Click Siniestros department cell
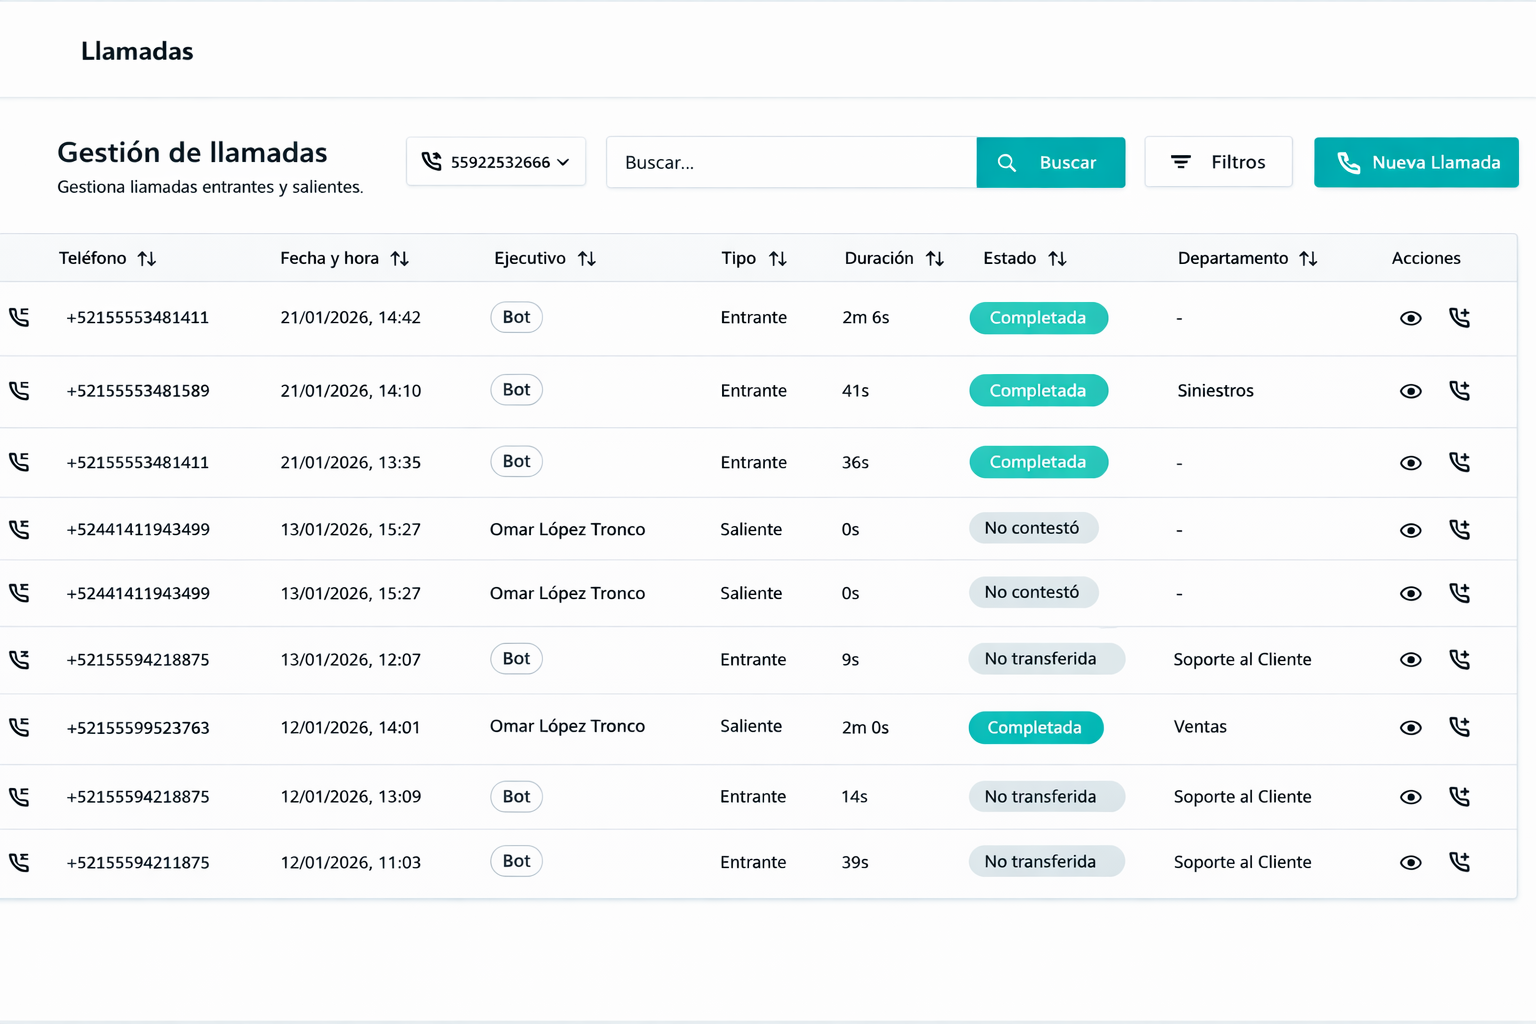Image resolution: width=1536 pixels, height=1024 pixels. [1215, 391]
